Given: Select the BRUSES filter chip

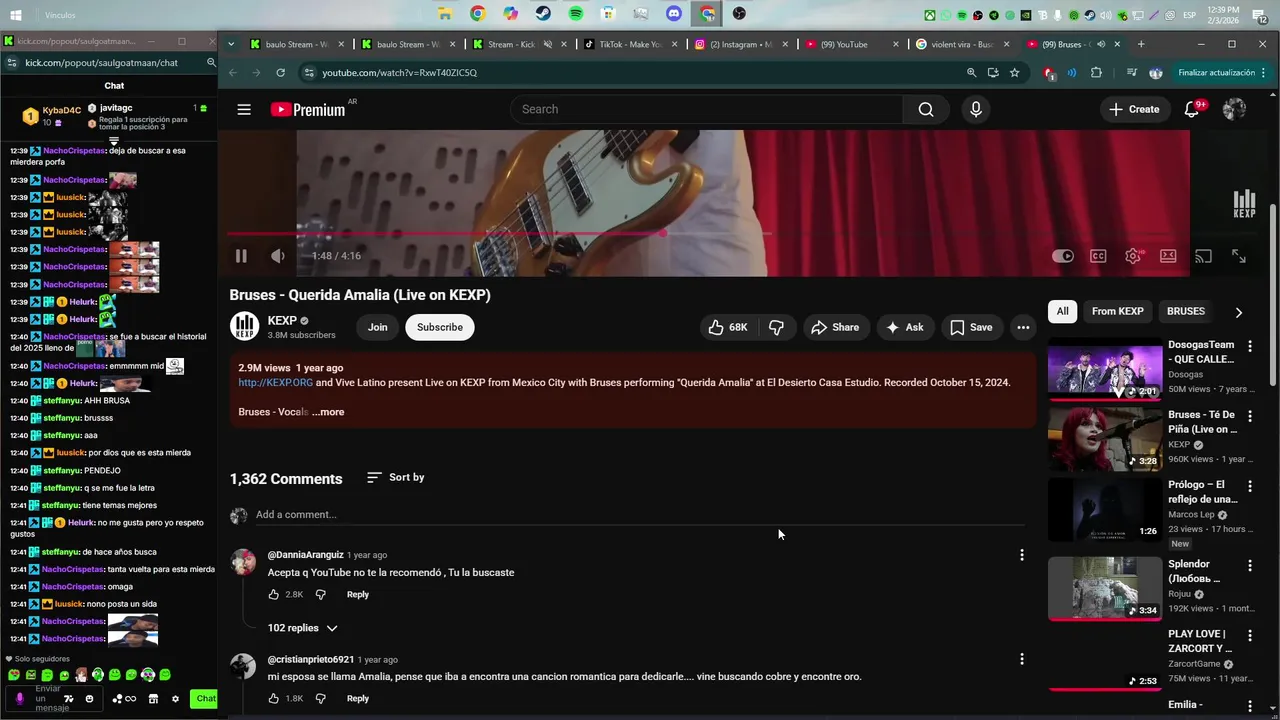Looking at the screenshot, I should 1186,311.
